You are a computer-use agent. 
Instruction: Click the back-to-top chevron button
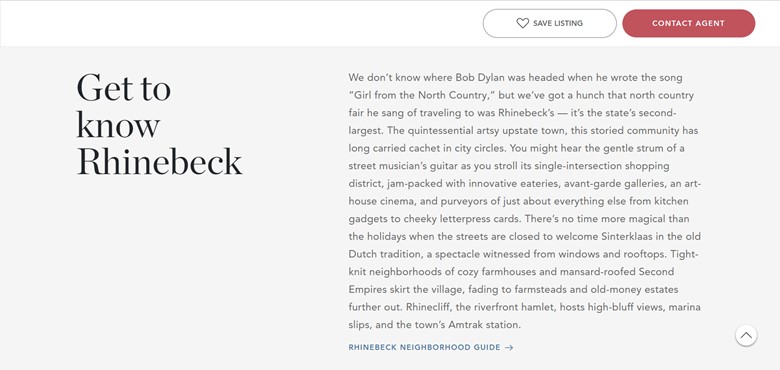point(746,335)
